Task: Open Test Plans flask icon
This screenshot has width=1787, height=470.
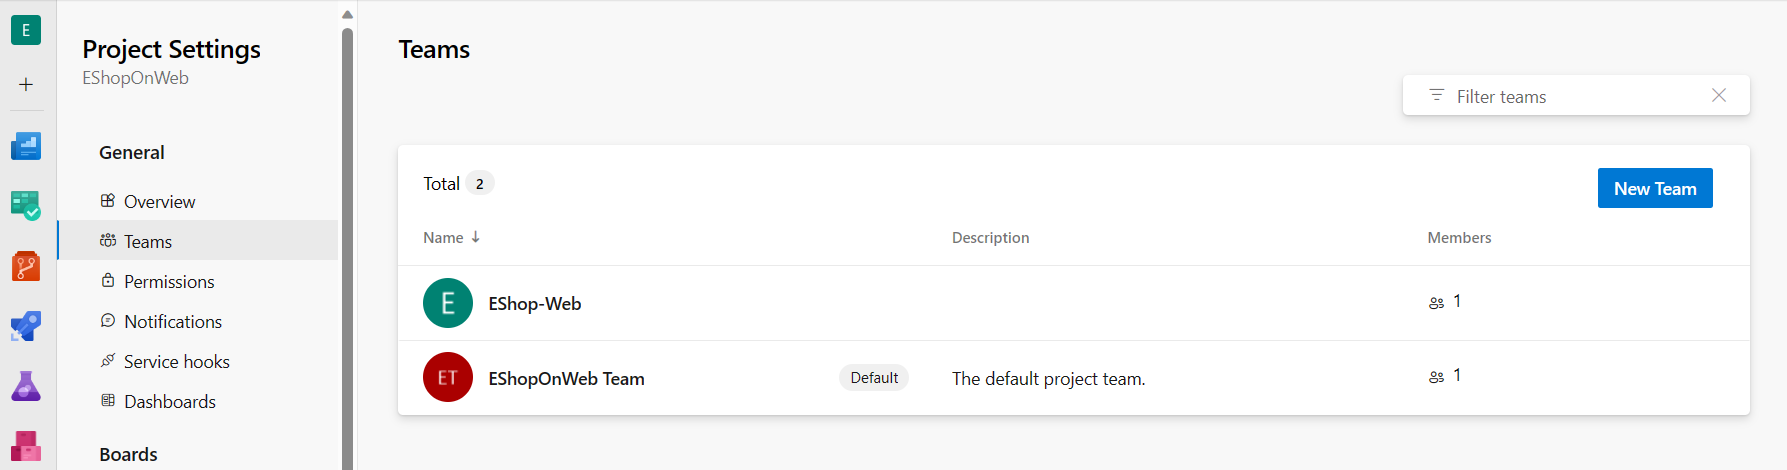Action: pyautogui.click(x=26, y=386)
